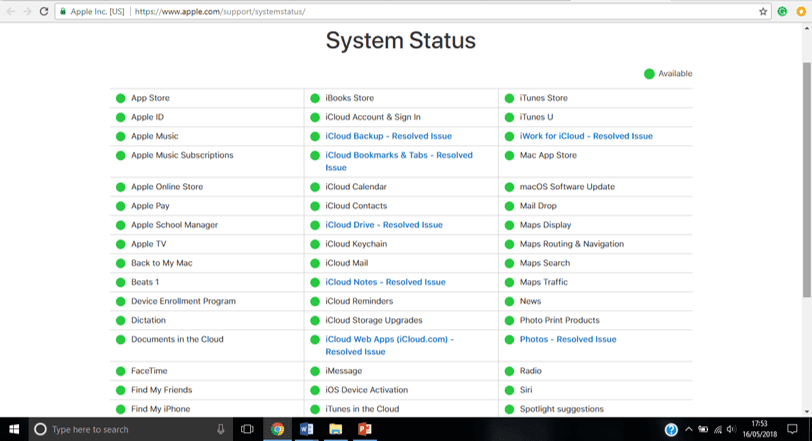Click the green status dot beside App Store
812x441 pixels.
(x=121, y=98)
